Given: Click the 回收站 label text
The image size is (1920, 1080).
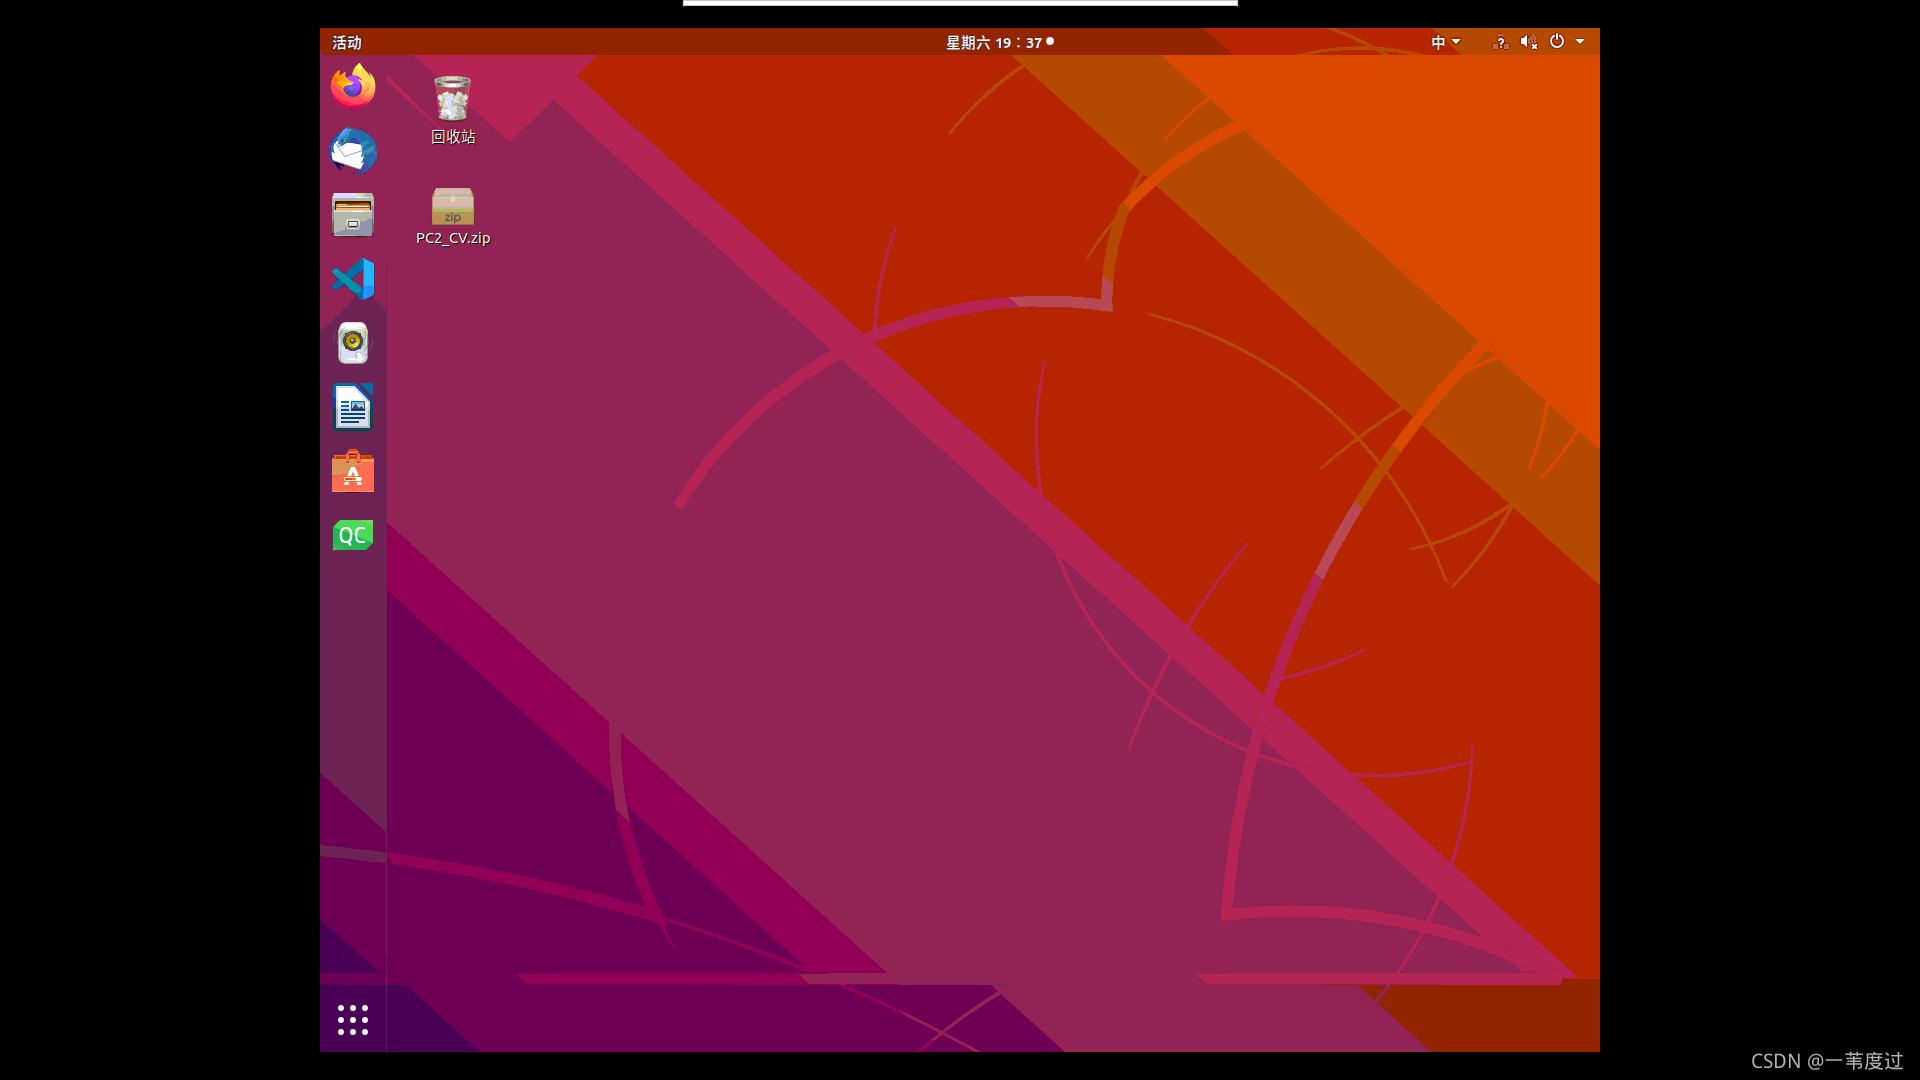Looking at the screenshot, I should pyautogui.click(x=453, y=137).
